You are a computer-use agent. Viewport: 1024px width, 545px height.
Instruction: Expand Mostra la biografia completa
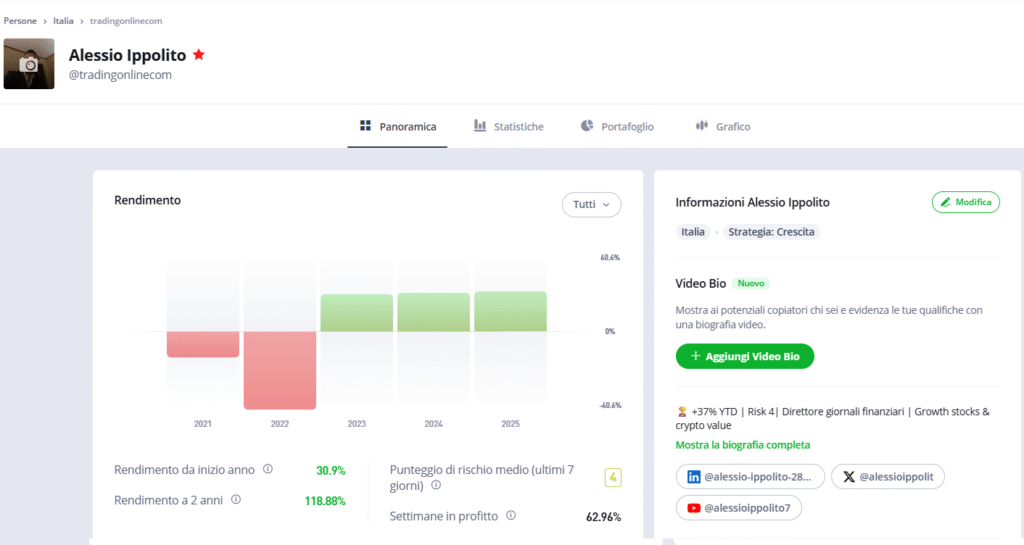click(x=742, y=445)
